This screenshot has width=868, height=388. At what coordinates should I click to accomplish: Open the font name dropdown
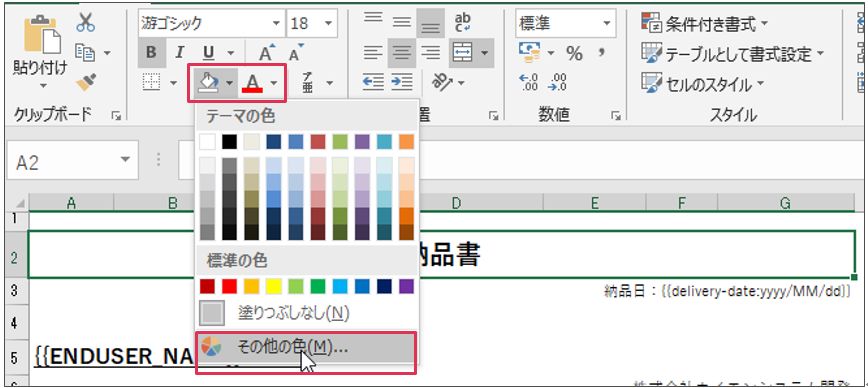(276, 23)
